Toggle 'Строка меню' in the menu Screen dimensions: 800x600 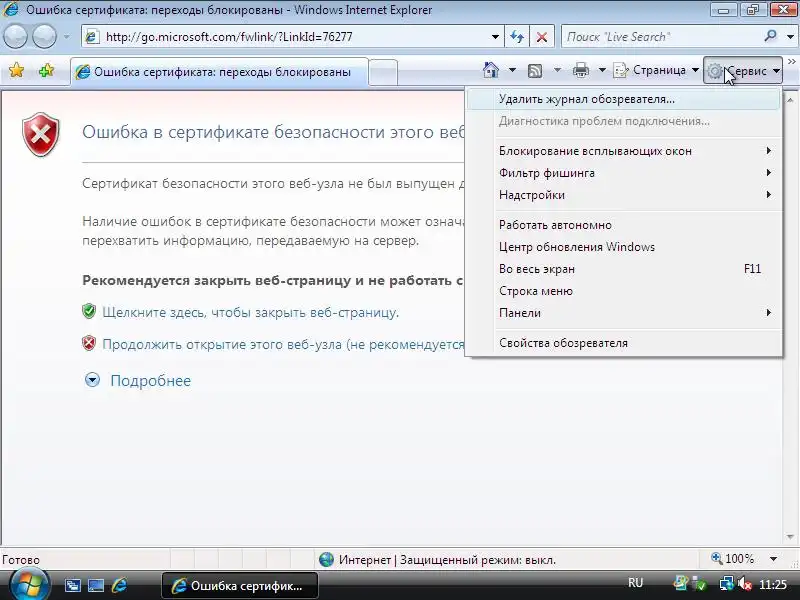coord(623,291)
